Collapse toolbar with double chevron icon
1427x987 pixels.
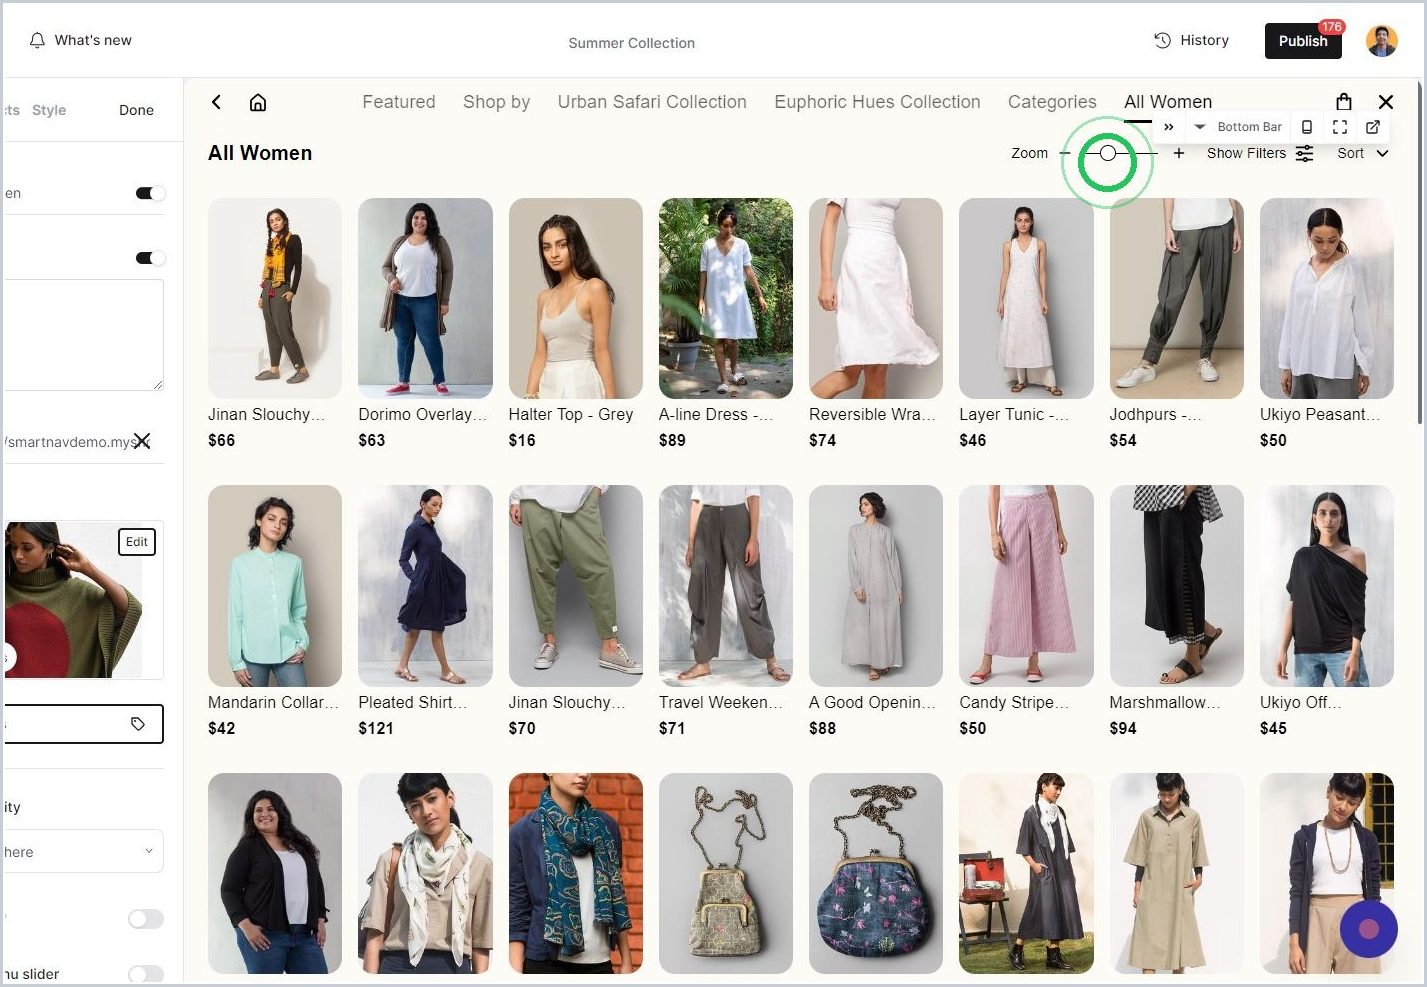coord(1168,127)
